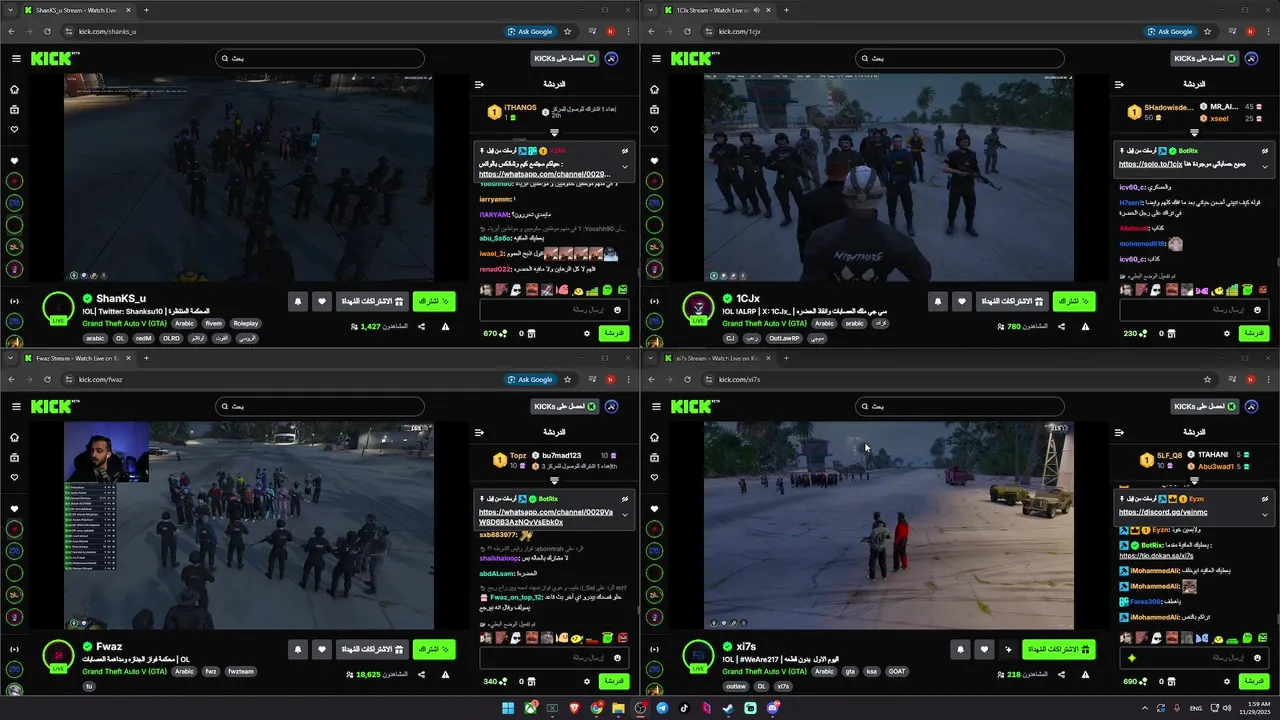
Task: Collapse the leaderboard arrow in Fwaz chat
Action: (x=554, y=480)
